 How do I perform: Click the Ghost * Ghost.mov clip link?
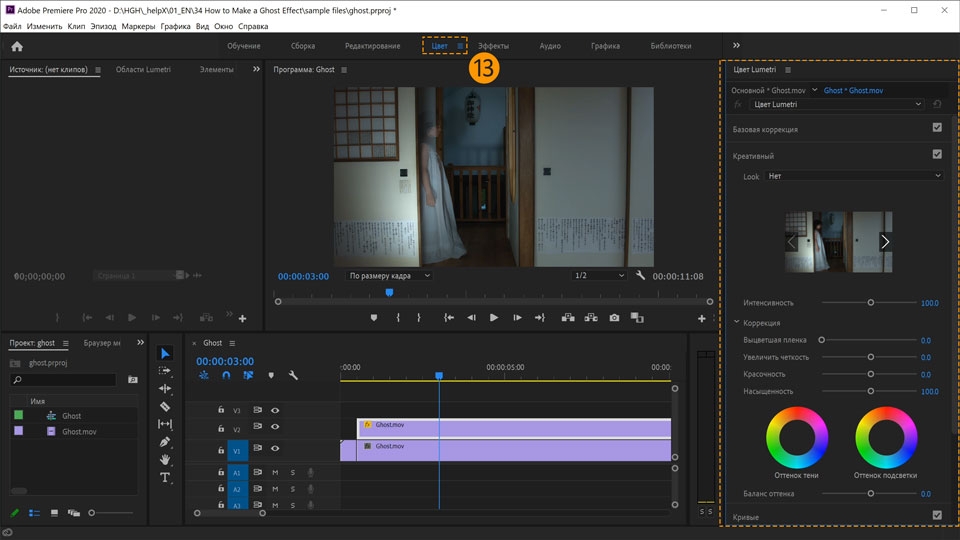coord(853,90)
